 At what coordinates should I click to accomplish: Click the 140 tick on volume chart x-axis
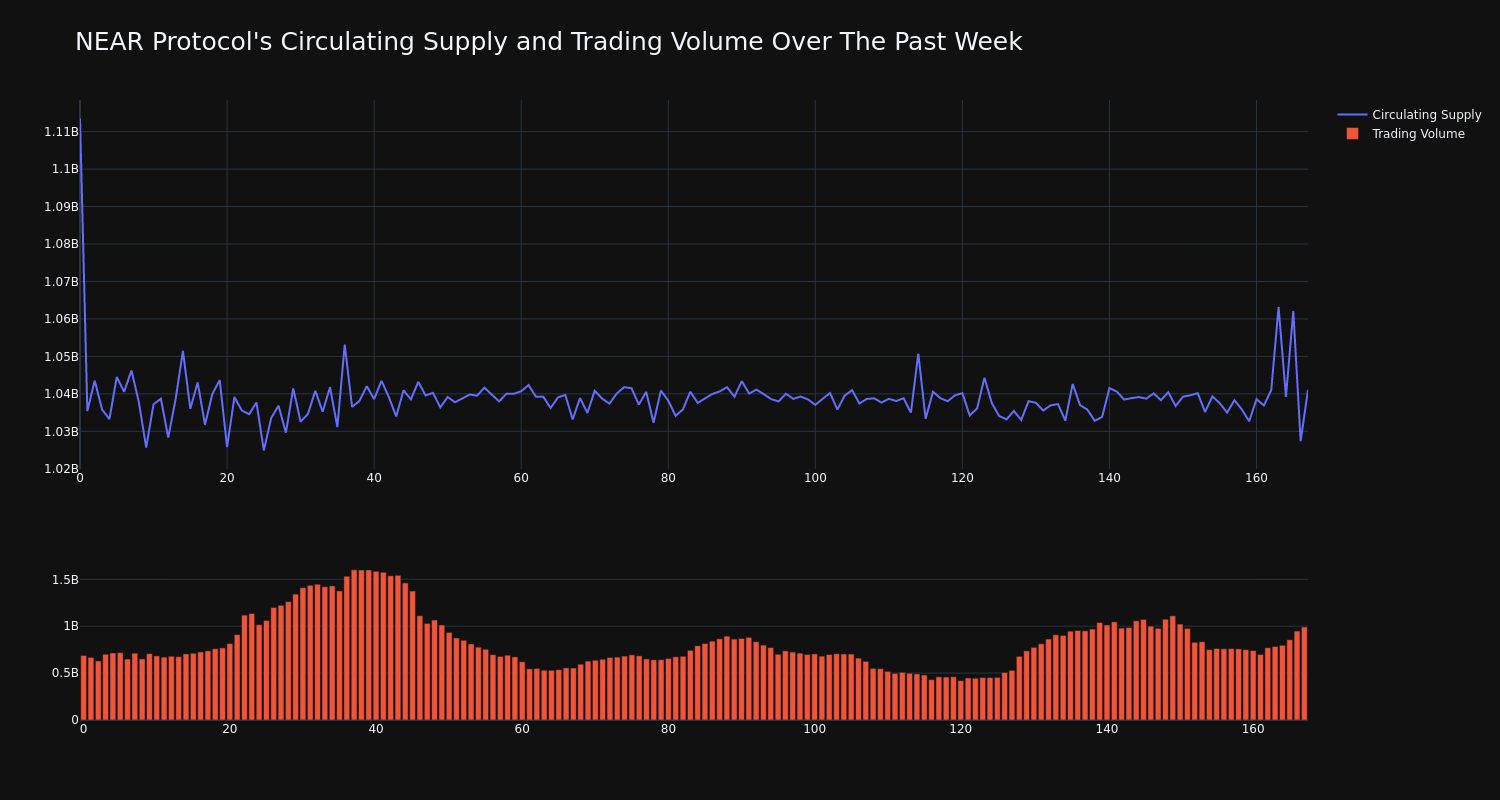(1107, 729)
